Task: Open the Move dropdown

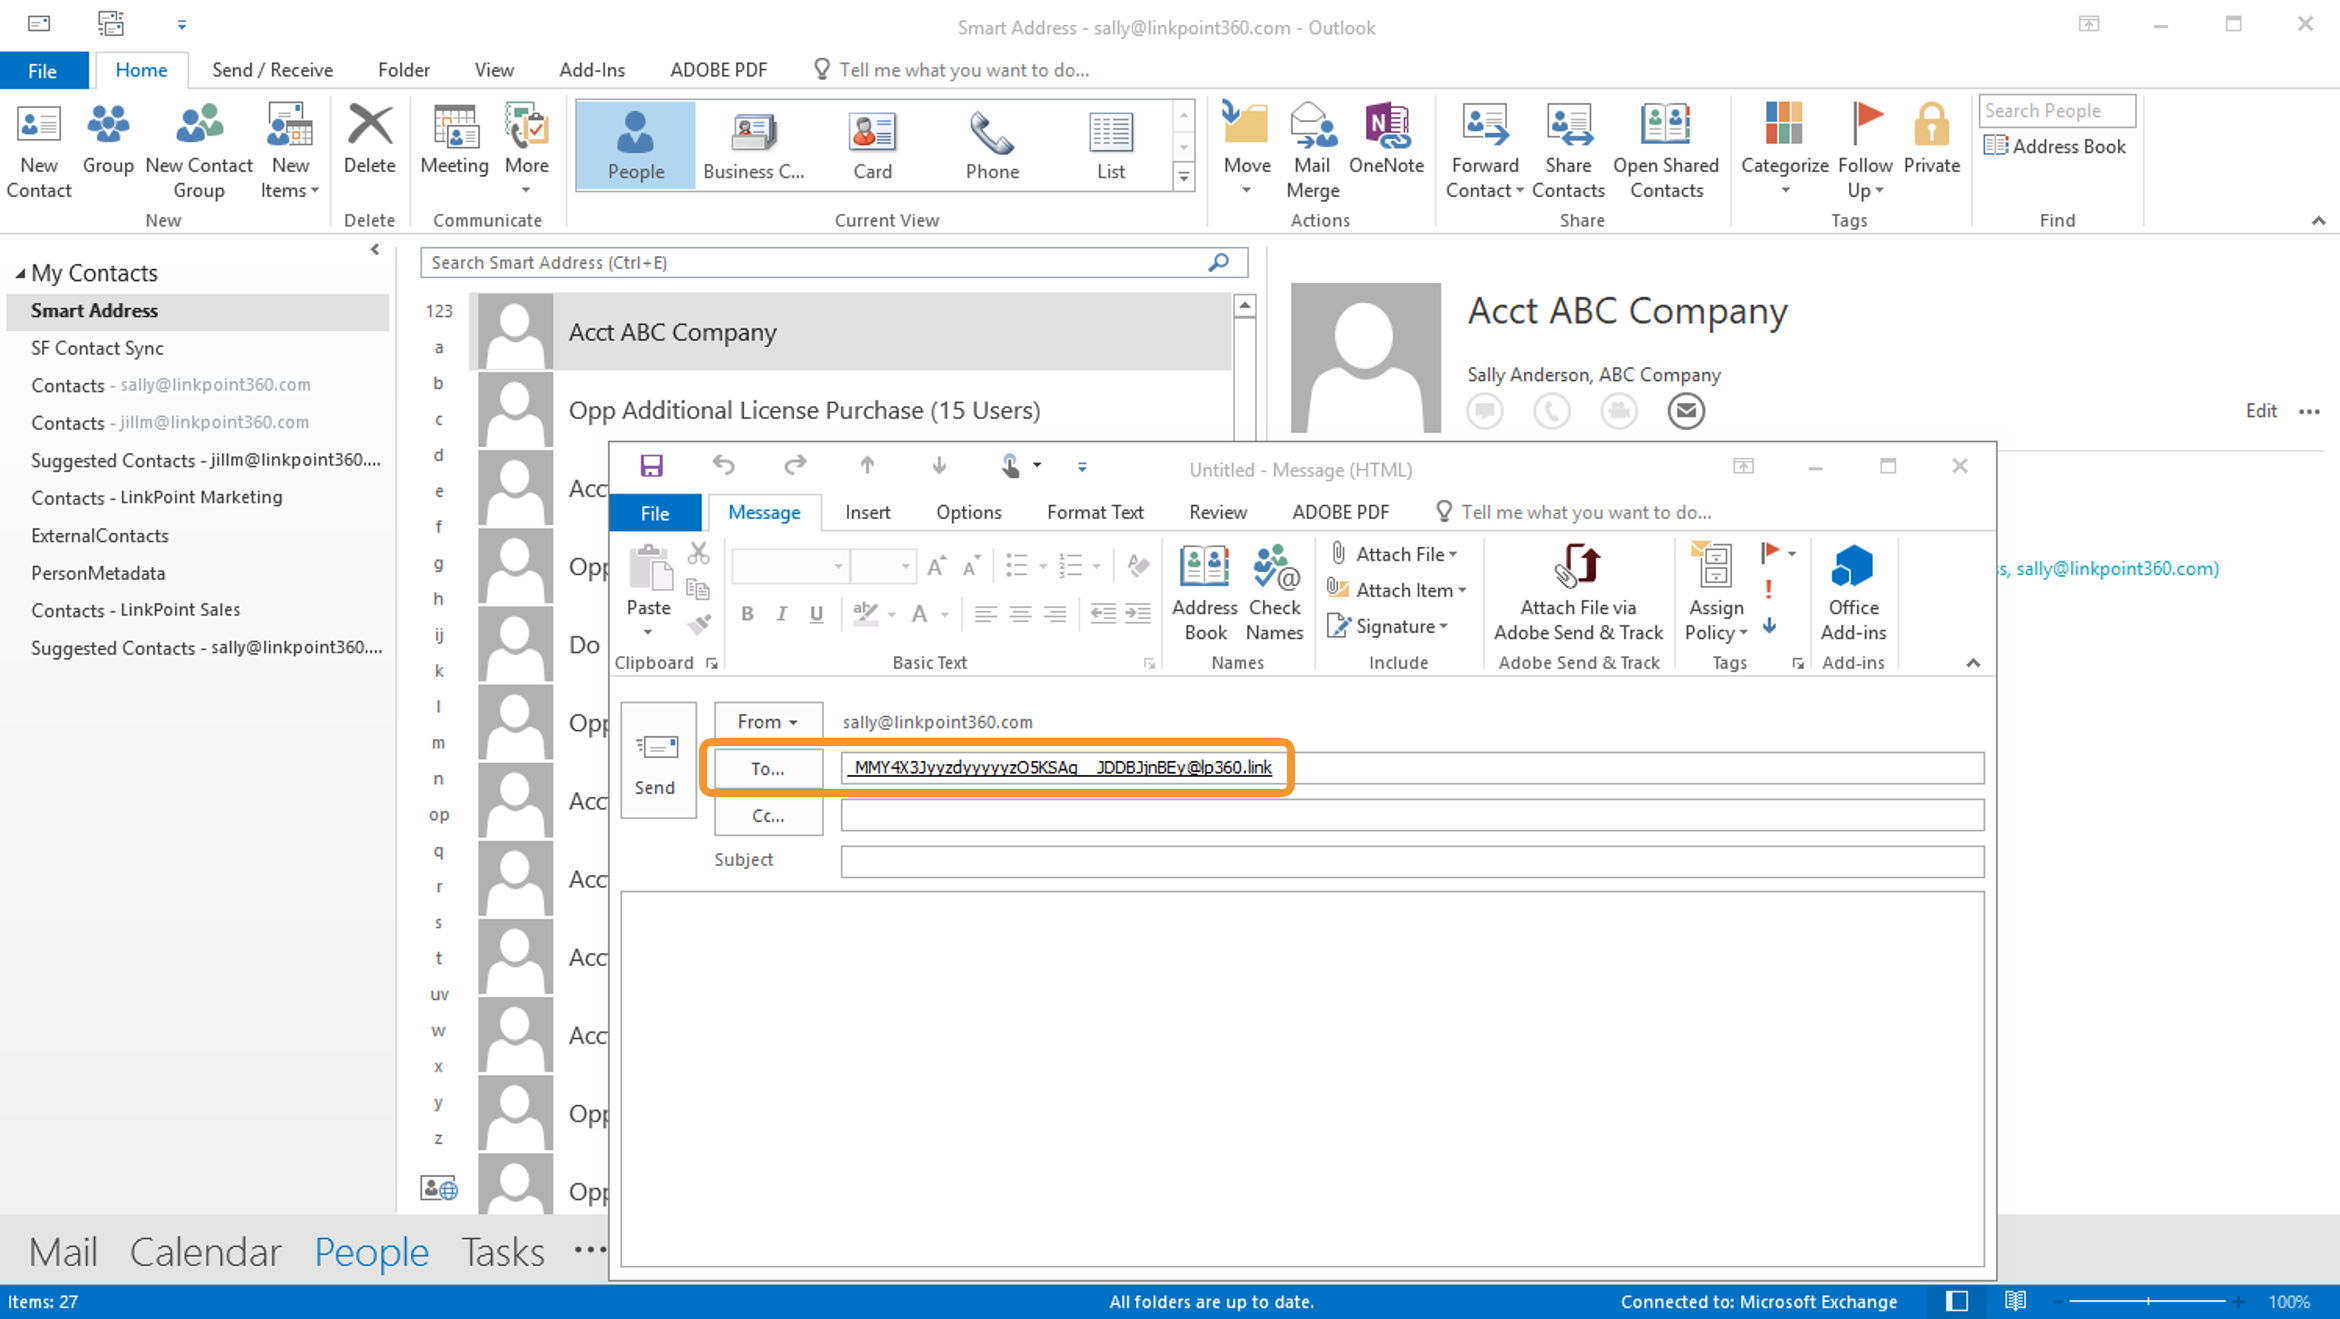Action: (1246, 151)
